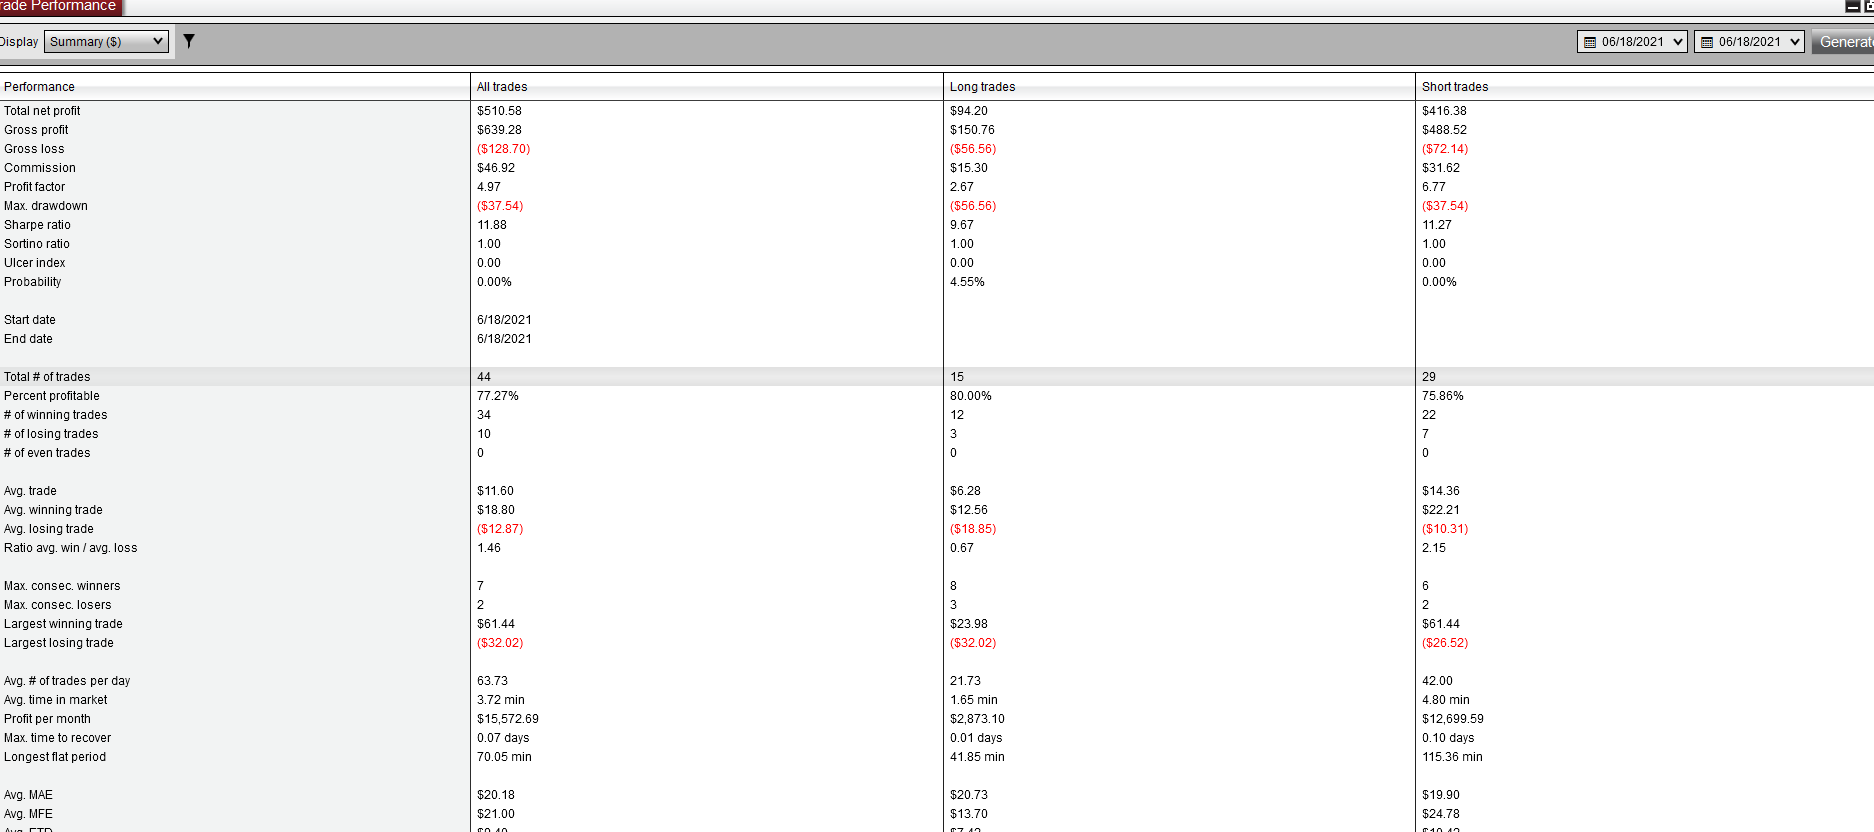Select the Percent profitable row label
The height and width of the screenshot is (832, 1874).
pos(52,396)
